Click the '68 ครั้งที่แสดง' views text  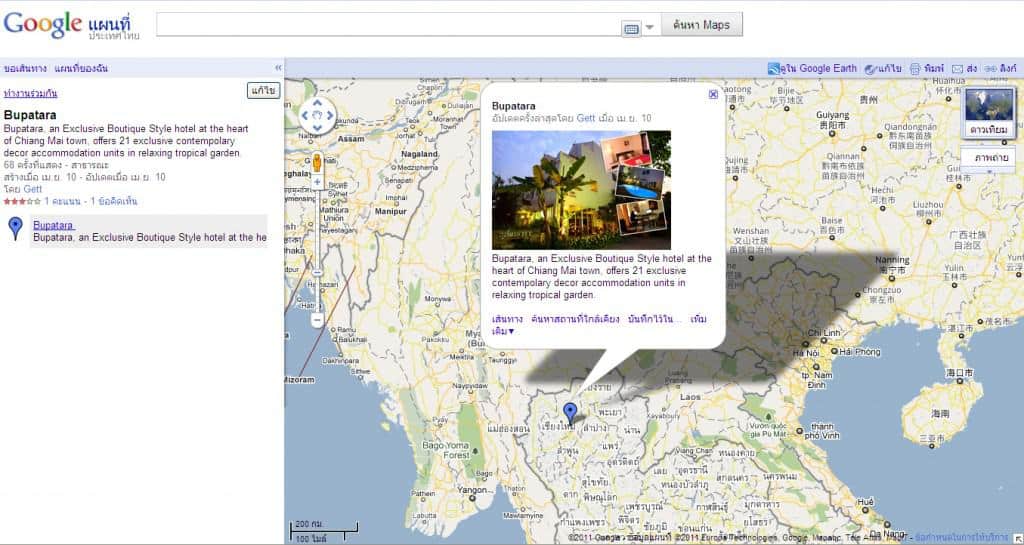33,165
